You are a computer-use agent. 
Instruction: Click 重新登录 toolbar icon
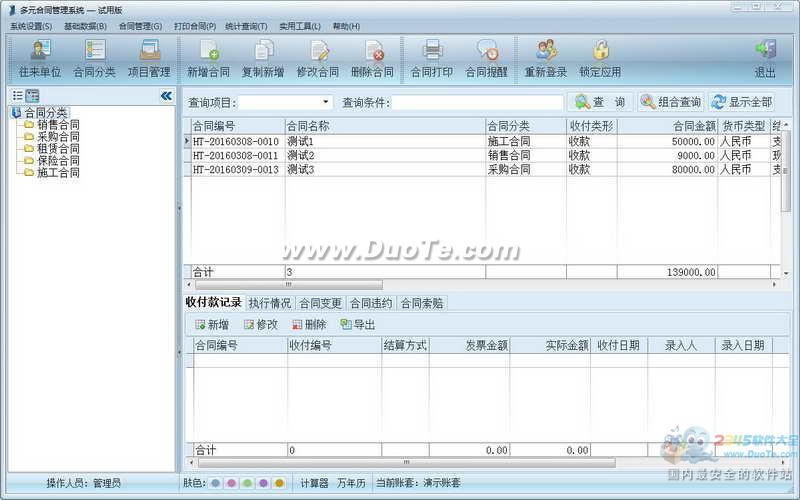pyautogui.click(x=546, y=60)
